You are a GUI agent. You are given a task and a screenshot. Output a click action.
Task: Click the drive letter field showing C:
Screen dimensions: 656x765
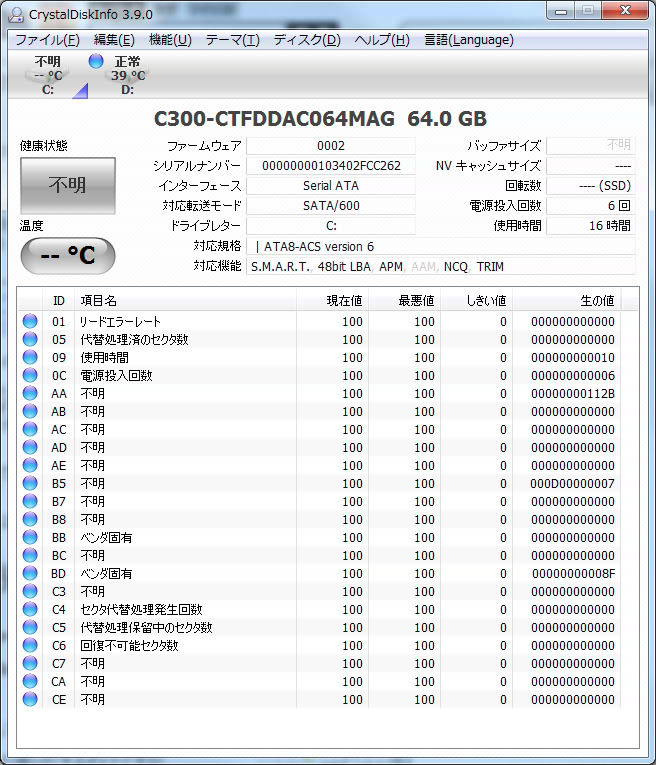[x=331, y=226]
